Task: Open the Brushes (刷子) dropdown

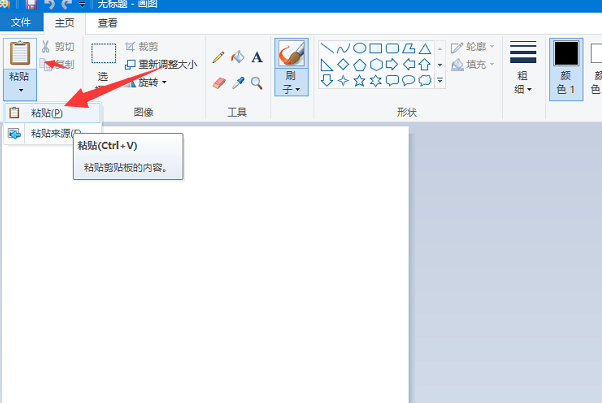Action: [x=291, y=83]
